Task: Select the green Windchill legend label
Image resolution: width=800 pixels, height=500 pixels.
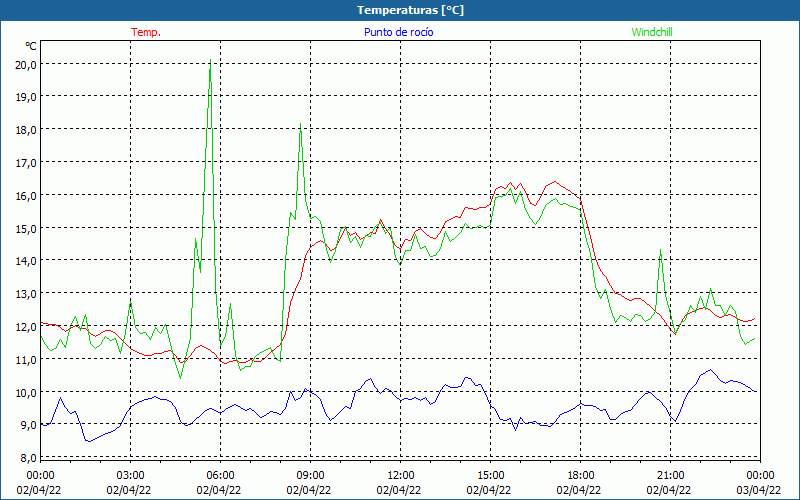Action: (x=652, y=32)
